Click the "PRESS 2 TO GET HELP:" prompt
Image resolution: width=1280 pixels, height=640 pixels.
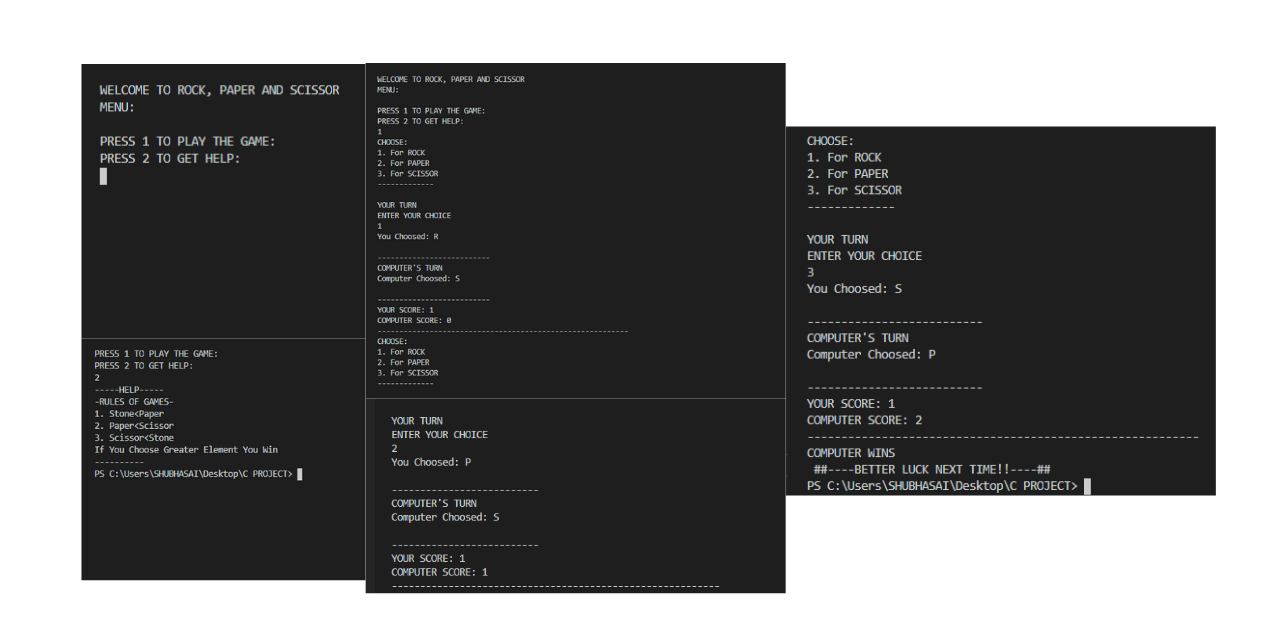pyautogui.click(x=171, y=158)
